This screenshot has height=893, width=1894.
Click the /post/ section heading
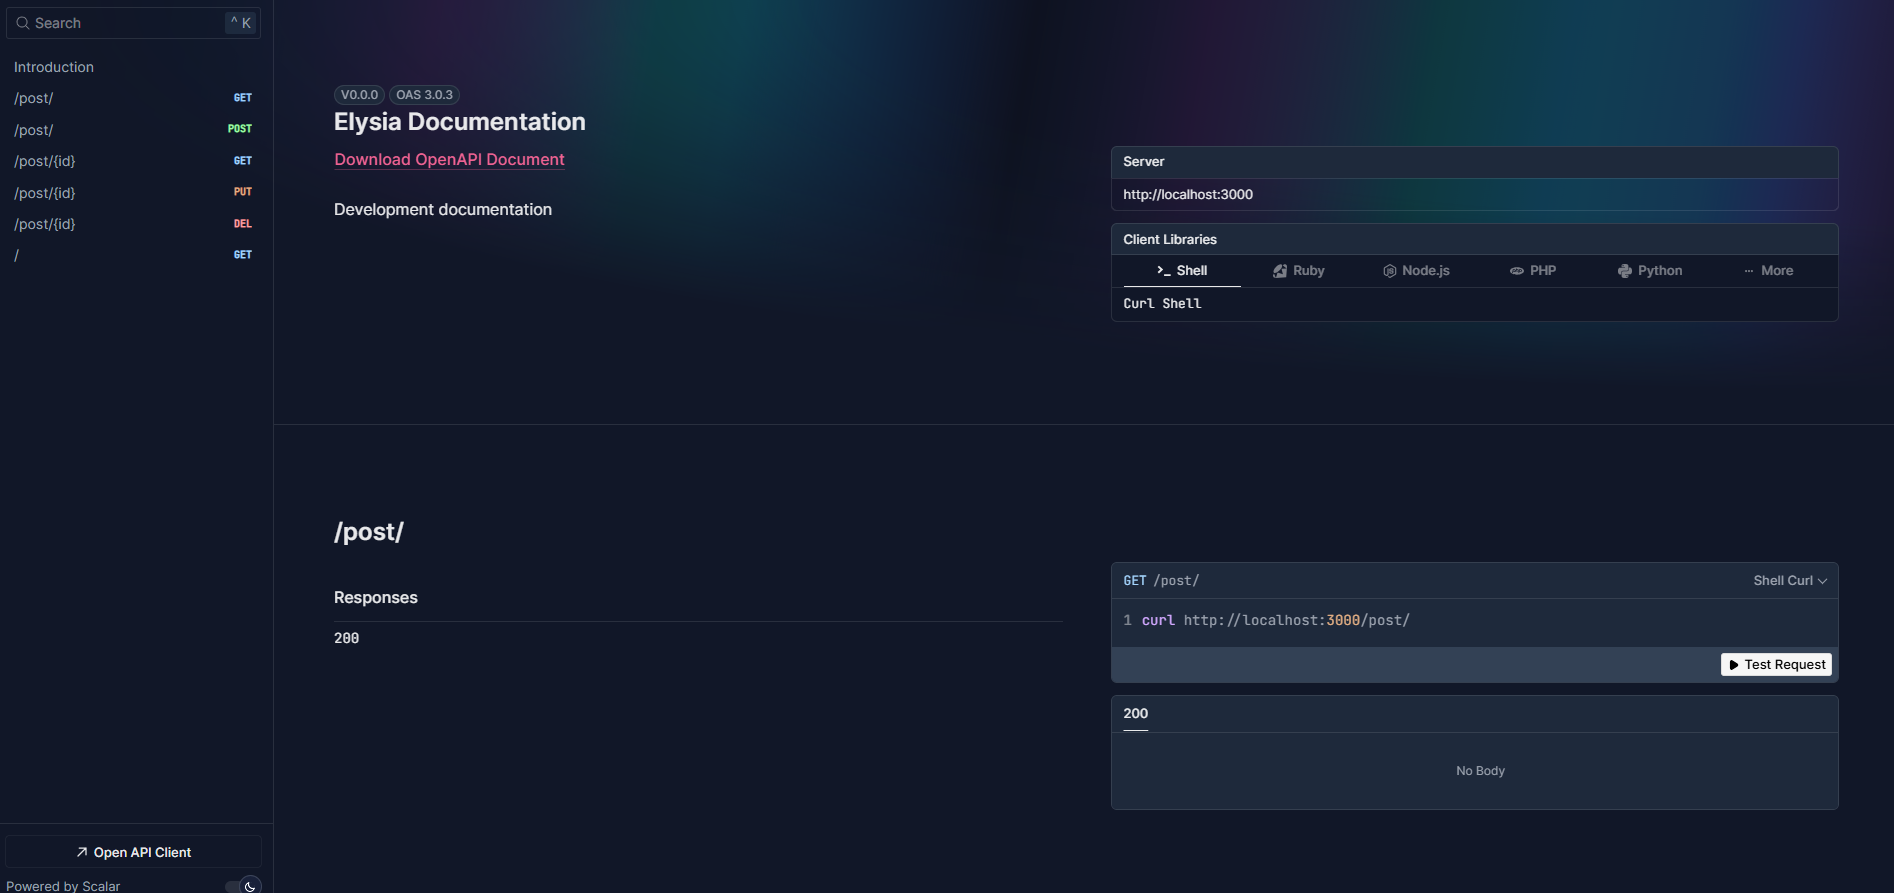click(x=369, y=532)
